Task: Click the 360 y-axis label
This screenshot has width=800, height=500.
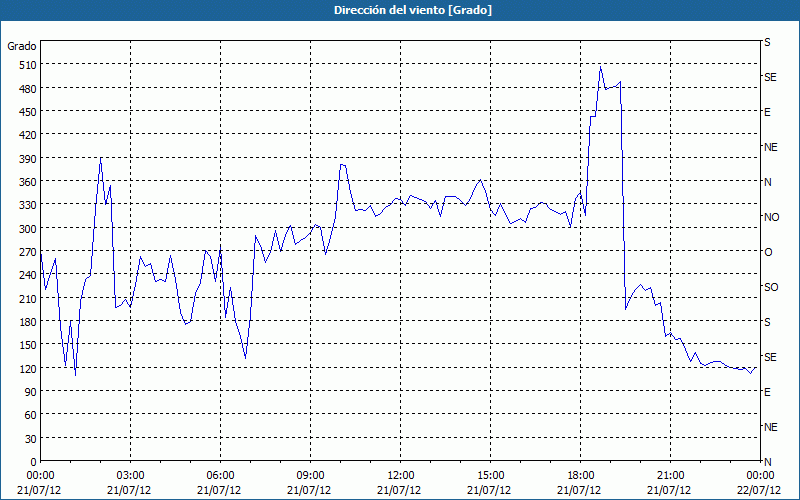Action: click(27, 182)
